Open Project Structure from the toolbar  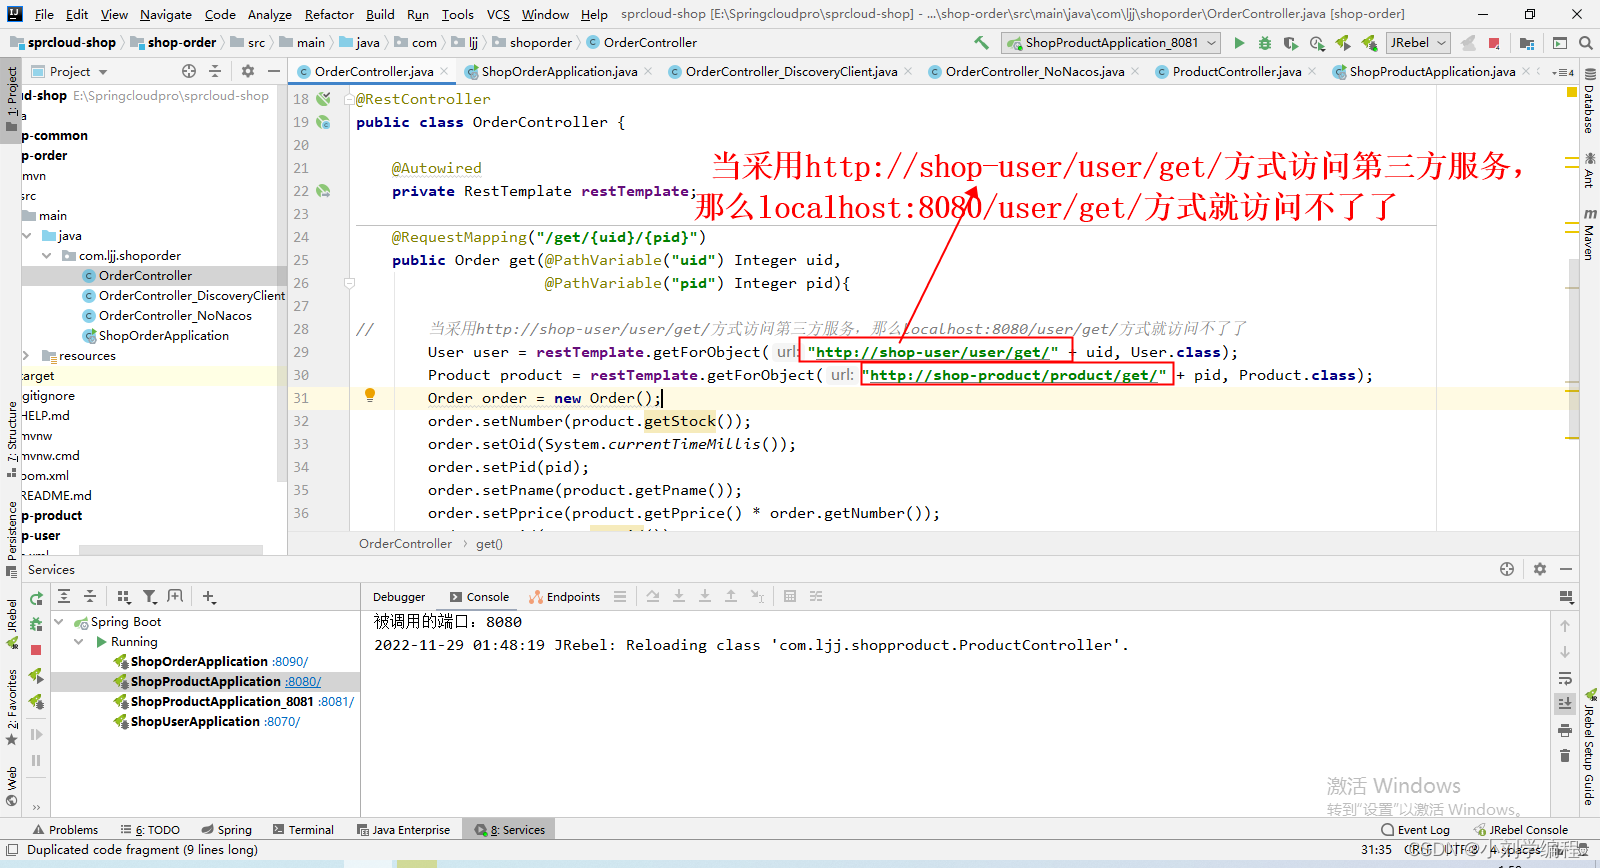click(1527, 43)
